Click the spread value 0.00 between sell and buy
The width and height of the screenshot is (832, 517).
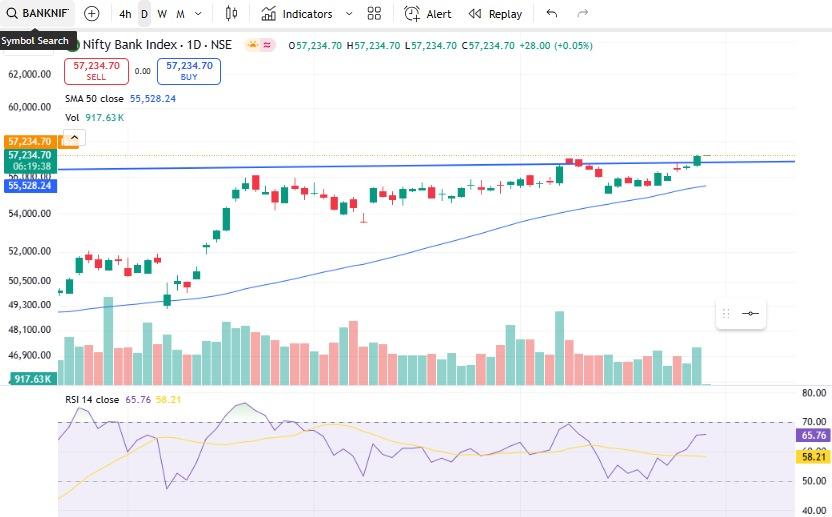tap(143, 71)
